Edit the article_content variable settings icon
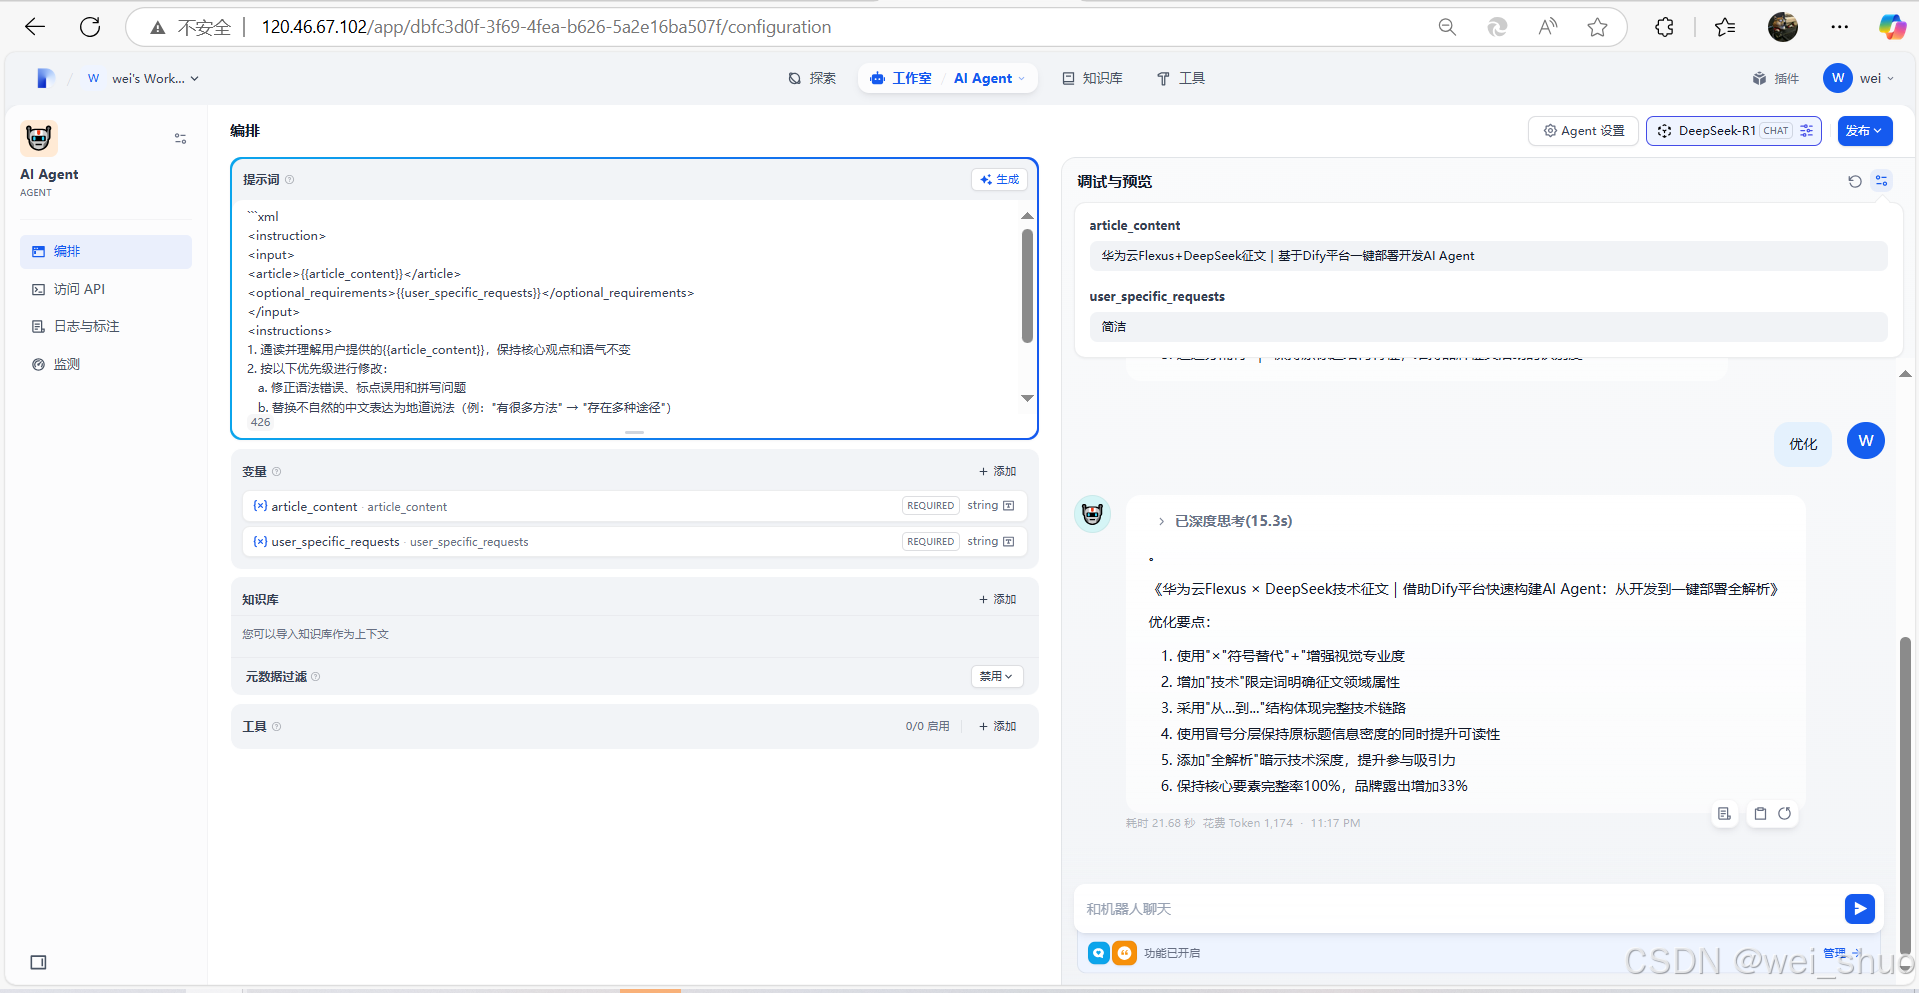 coord(1008,506)
